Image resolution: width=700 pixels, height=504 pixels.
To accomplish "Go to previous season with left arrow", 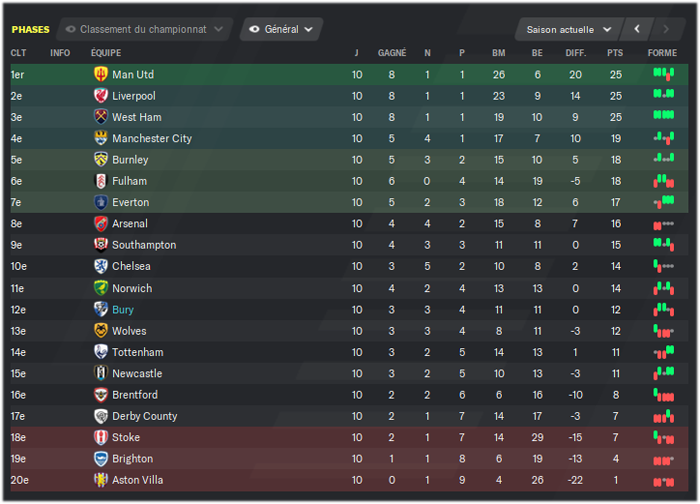I will [x=637, y=29].
